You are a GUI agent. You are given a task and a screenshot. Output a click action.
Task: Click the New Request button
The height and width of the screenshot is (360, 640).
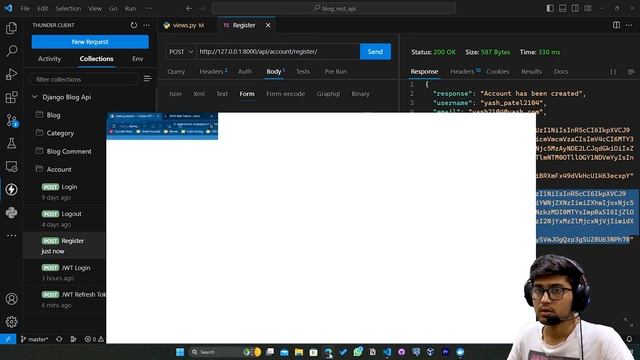tap(90, 42)
